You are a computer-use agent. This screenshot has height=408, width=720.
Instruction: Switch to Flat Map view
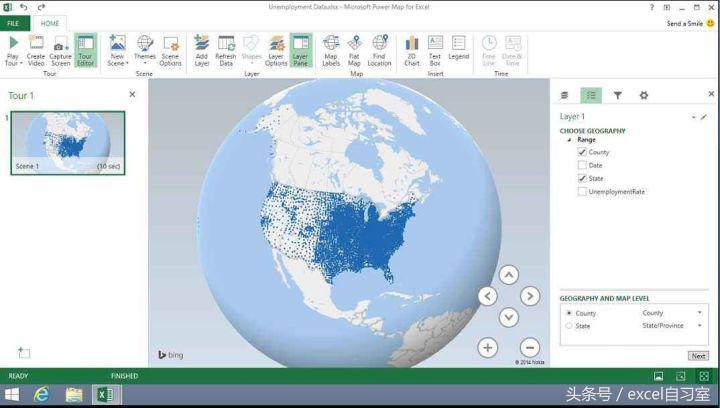click(354, 51)
